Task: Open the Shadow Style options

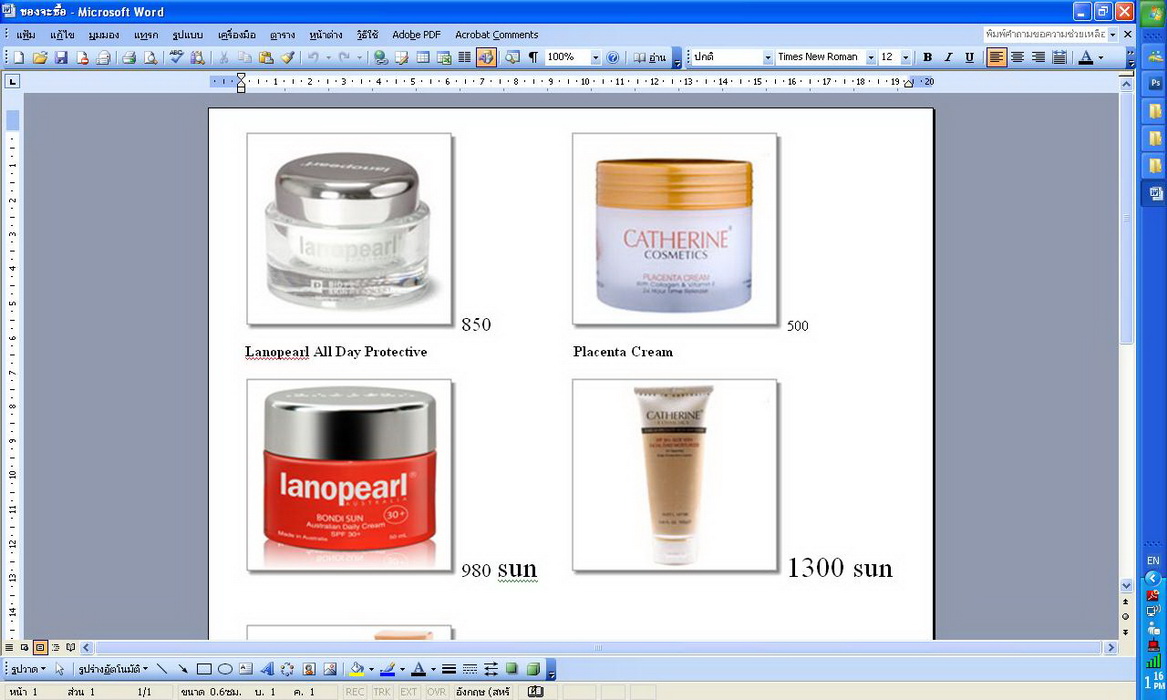Action: click(512, 670)
